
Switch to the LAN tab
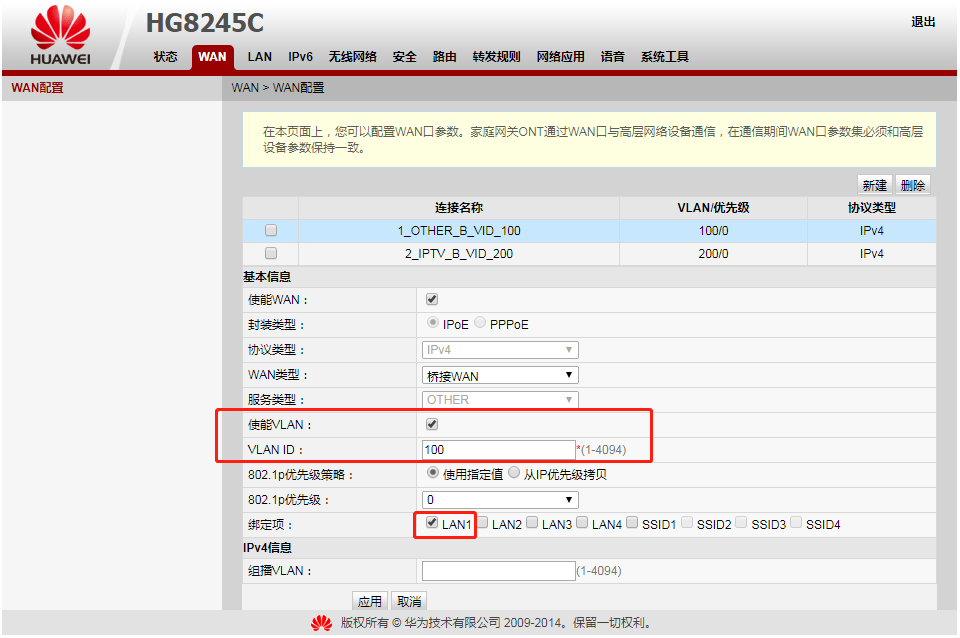coord(260,57)
